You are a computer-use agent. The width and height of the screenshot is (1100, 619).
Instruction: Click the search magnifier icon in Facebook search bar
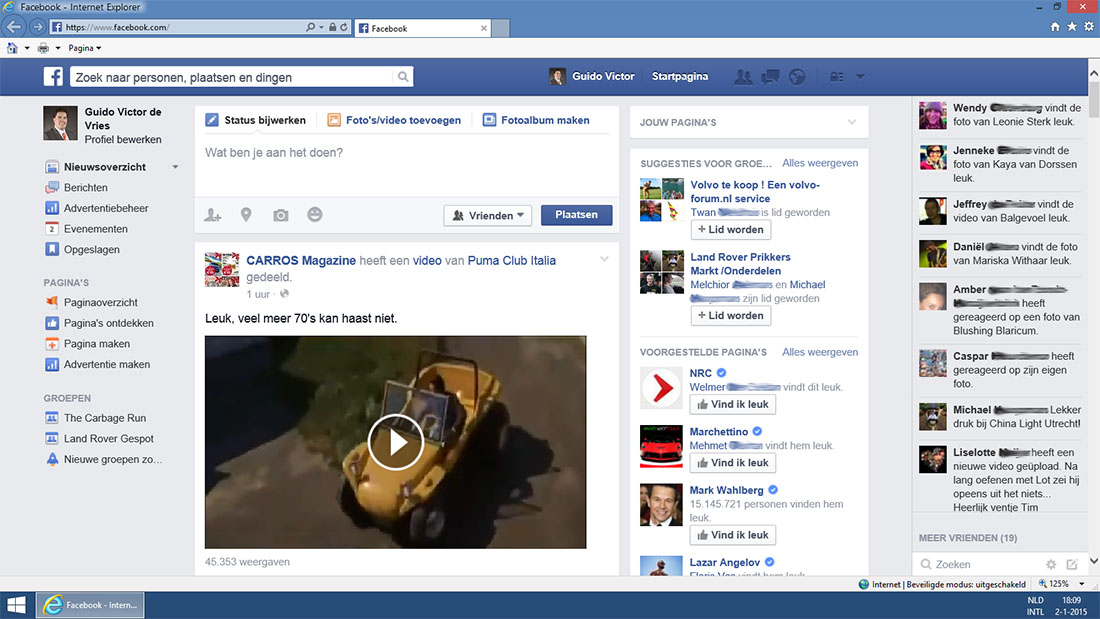403,76
